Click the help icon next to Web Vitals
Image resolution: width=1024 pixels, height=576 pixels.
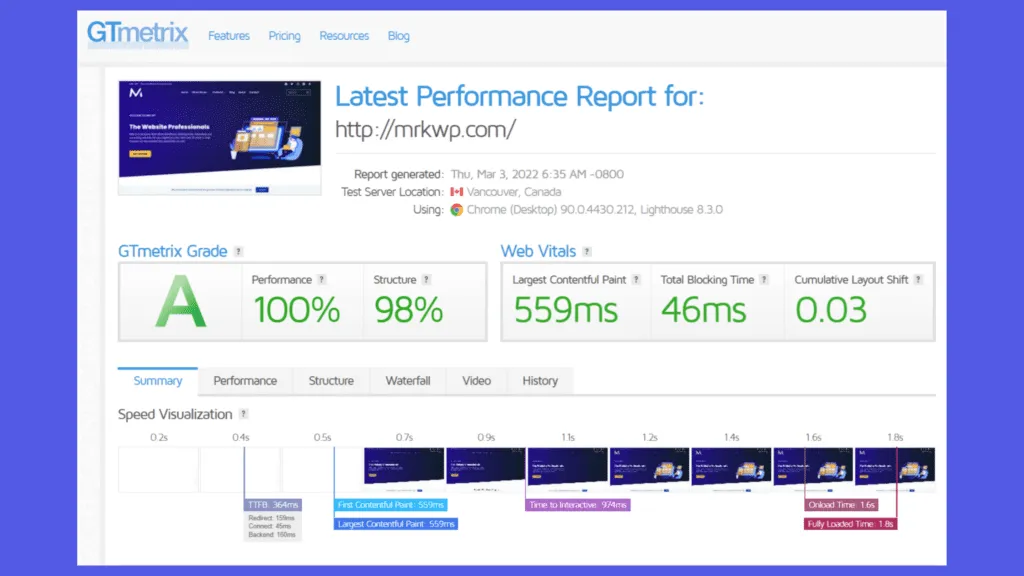tap(587, 251)
